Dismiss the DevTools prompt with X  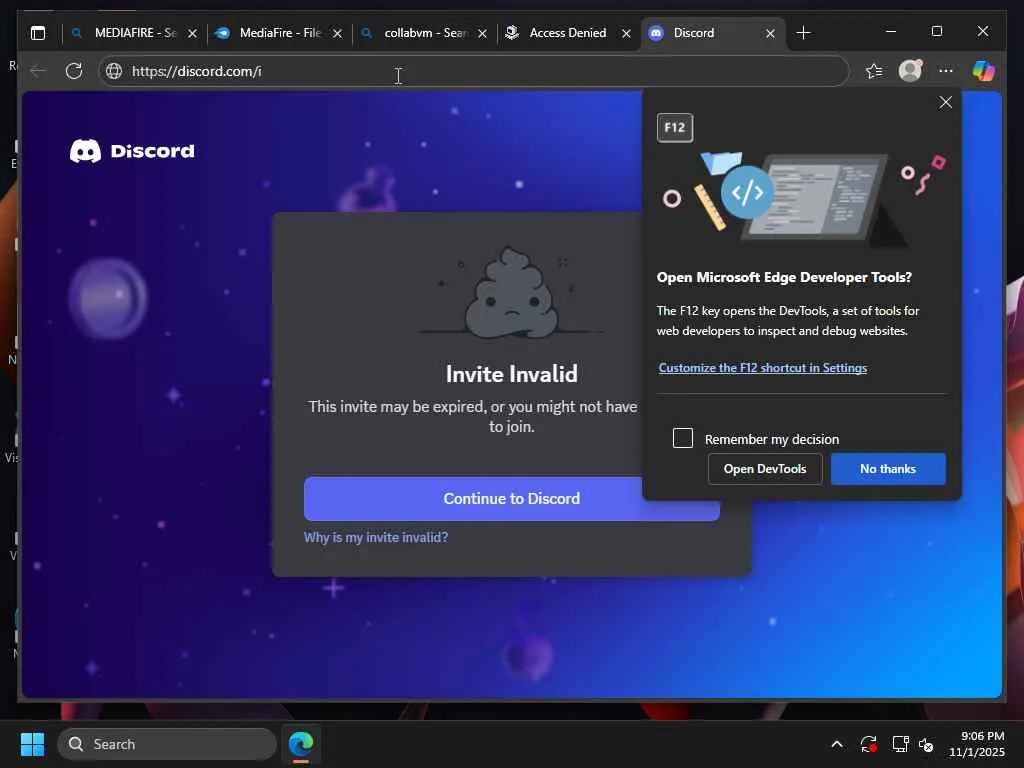coord(946,103)
